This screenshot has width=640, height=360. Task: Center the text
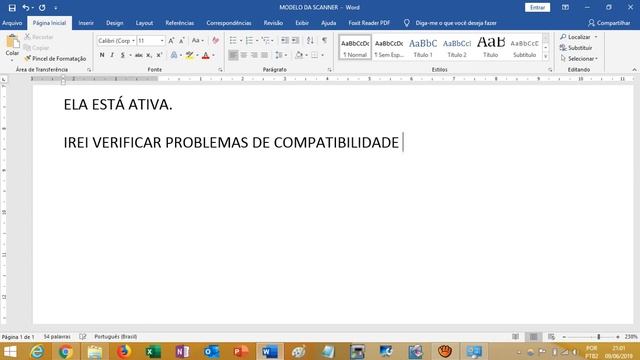(x=244, y=55)
